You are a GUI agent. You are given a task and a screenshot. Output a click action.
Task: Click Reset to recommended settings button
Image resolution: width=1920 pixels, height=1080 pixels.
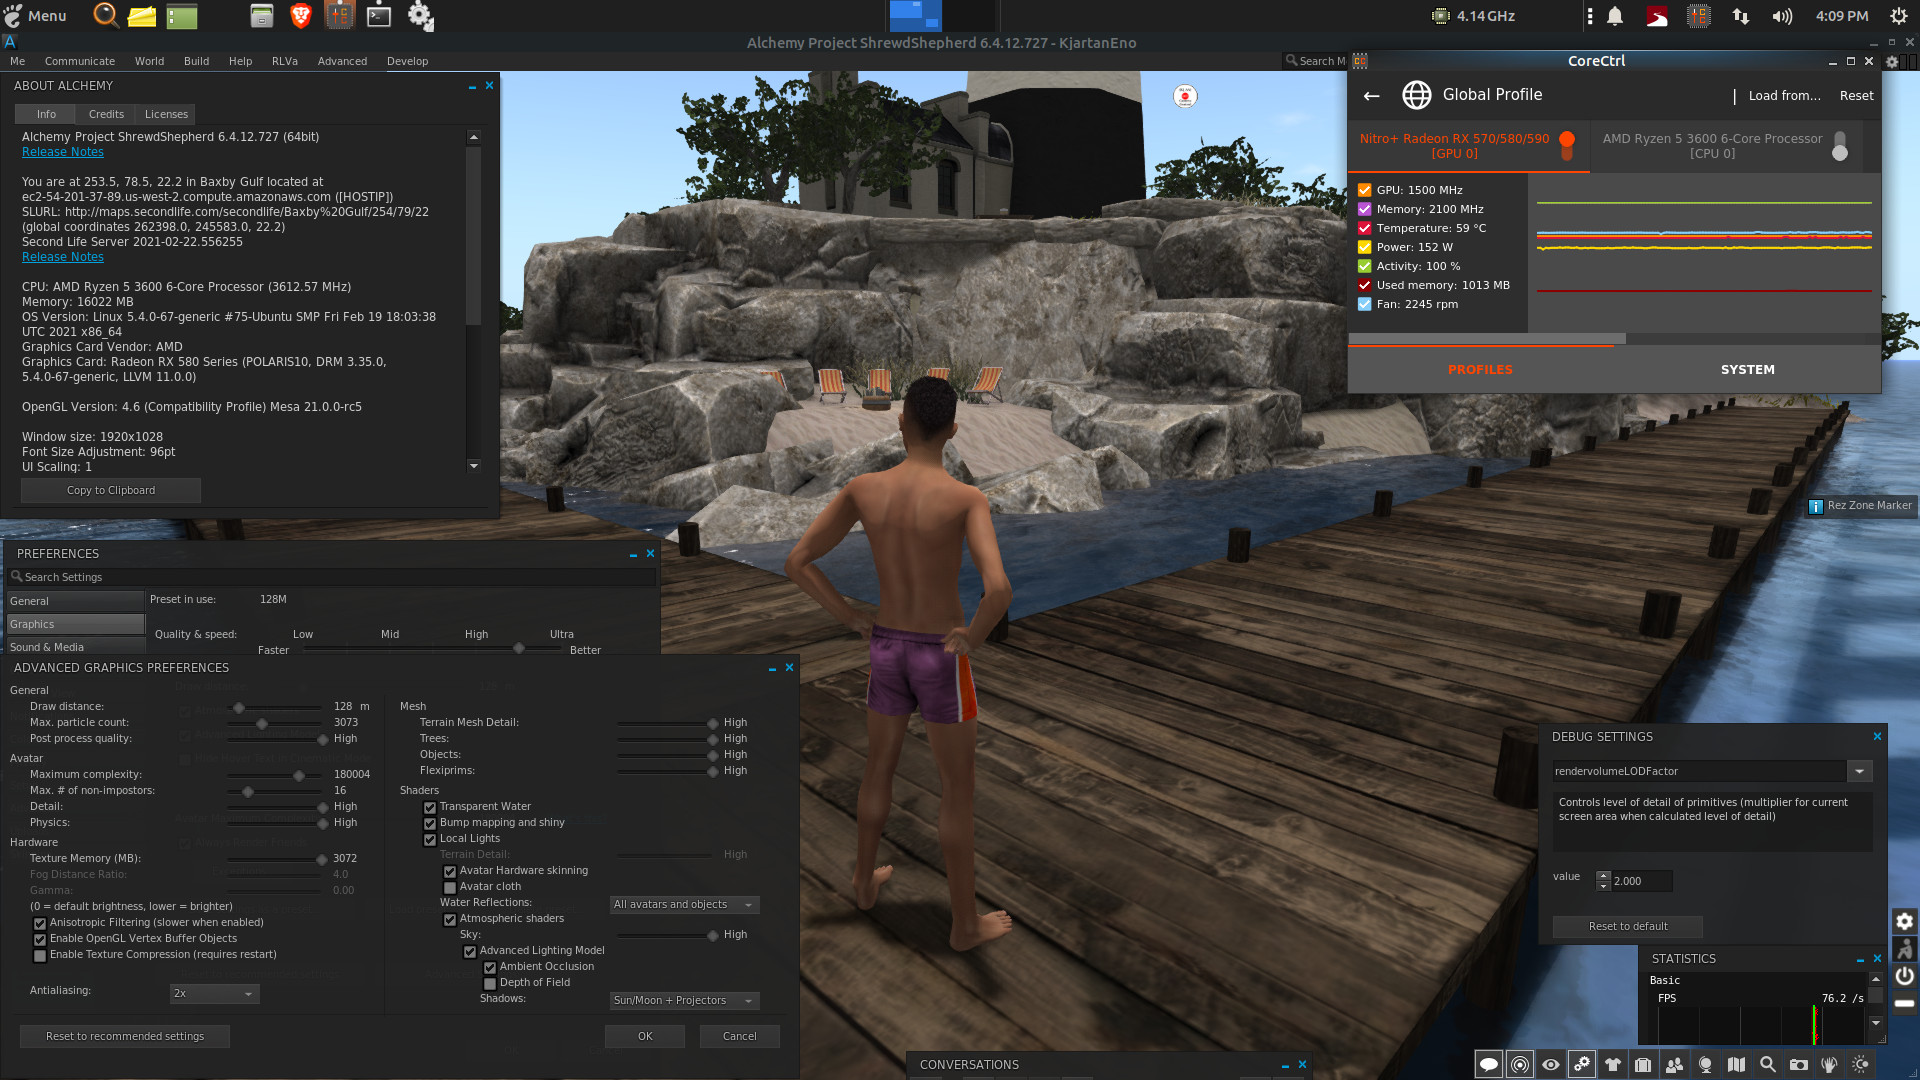pos(125,1035)
